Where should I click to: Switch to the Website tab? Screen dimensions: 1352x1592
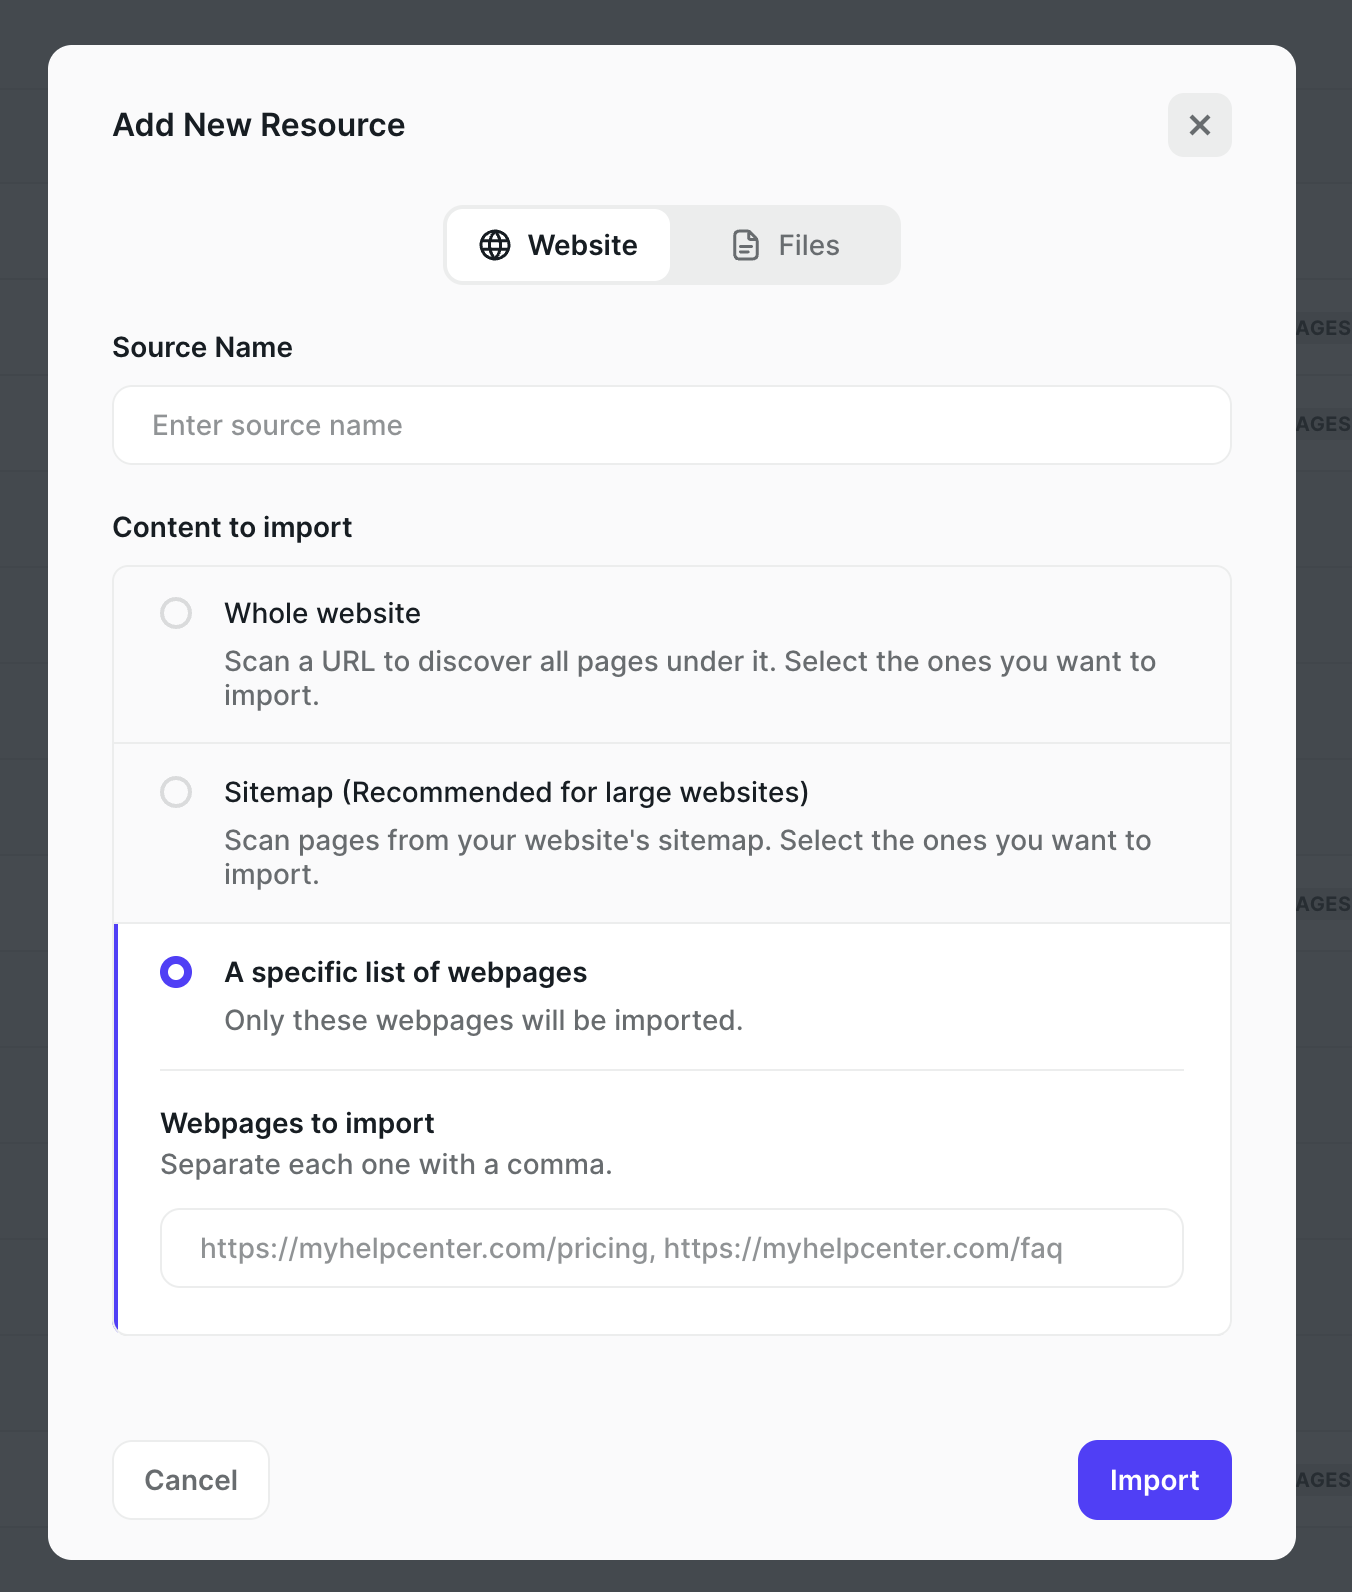[x=558, y=245]
